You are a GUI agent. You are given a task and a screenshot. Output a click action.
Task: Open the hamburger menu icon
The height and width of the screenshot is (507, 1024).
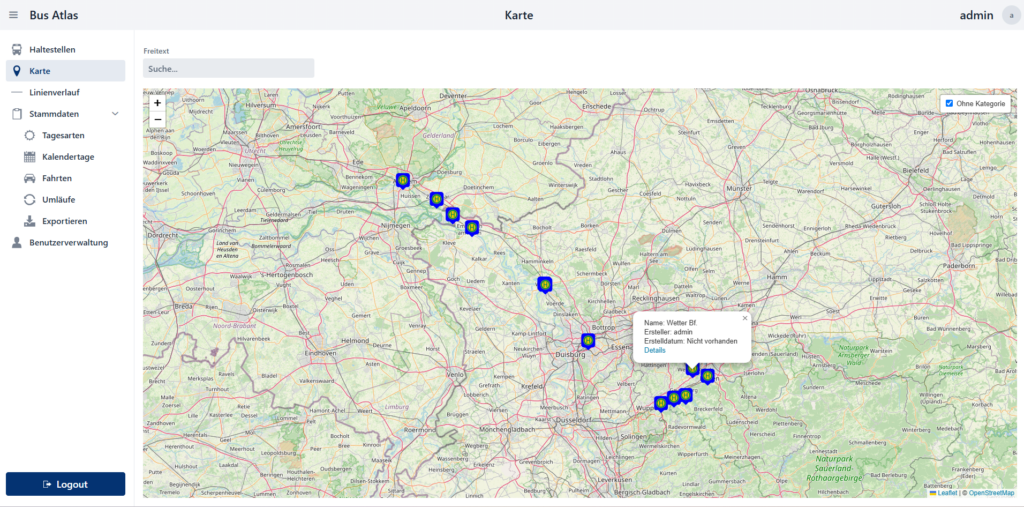(13, 15)
